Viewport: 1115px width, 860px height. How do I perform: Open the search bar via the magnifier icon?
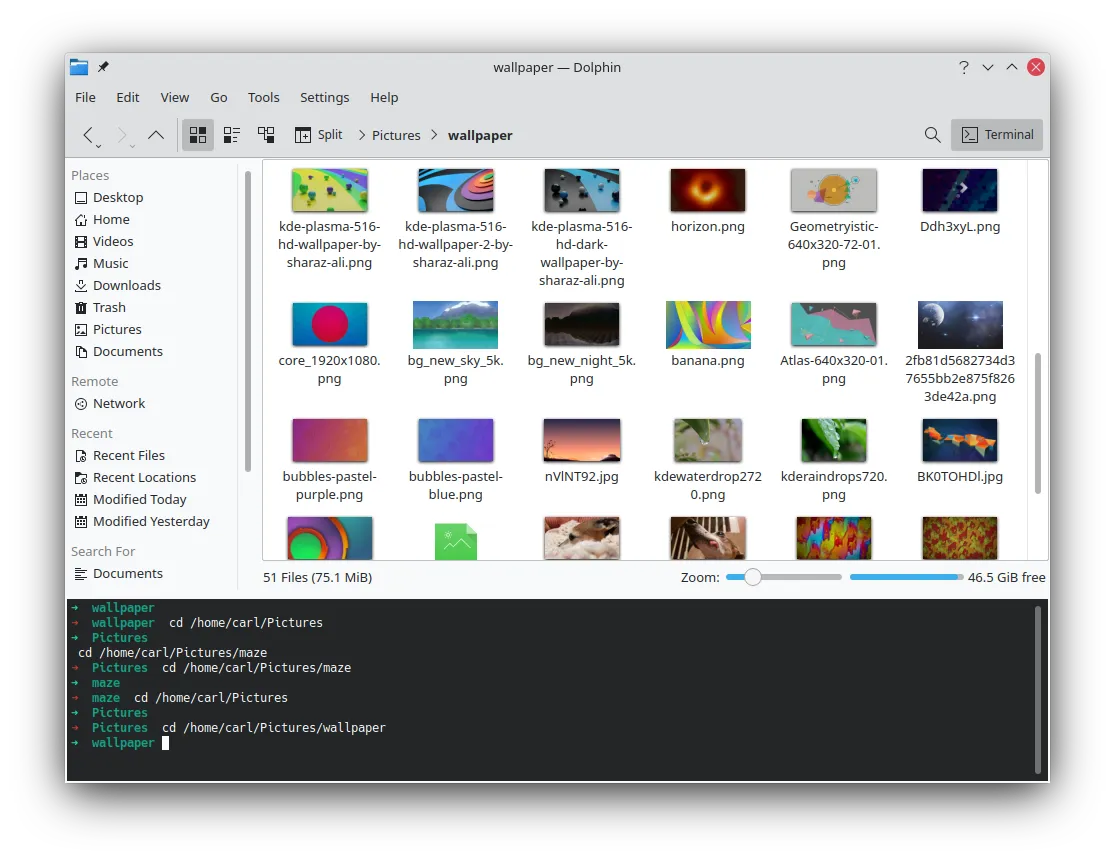coord(932,134)
